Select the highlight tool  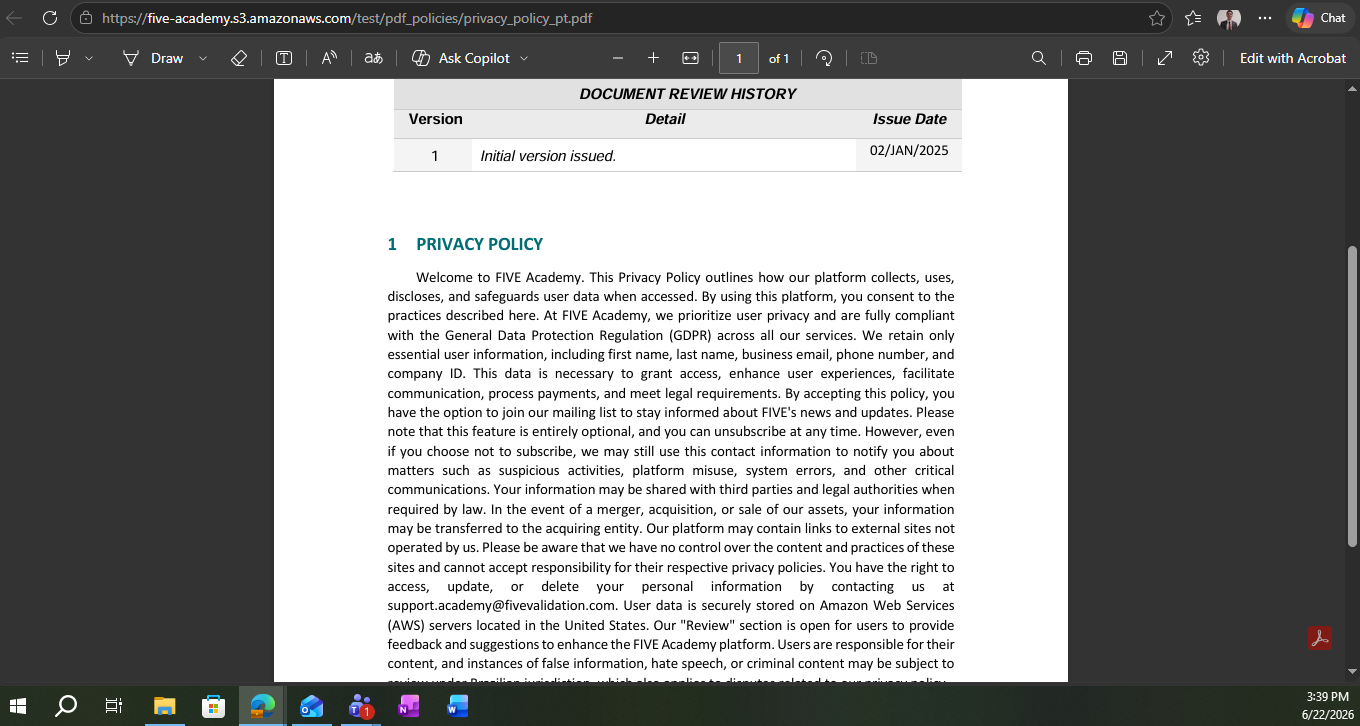[64, 58]
